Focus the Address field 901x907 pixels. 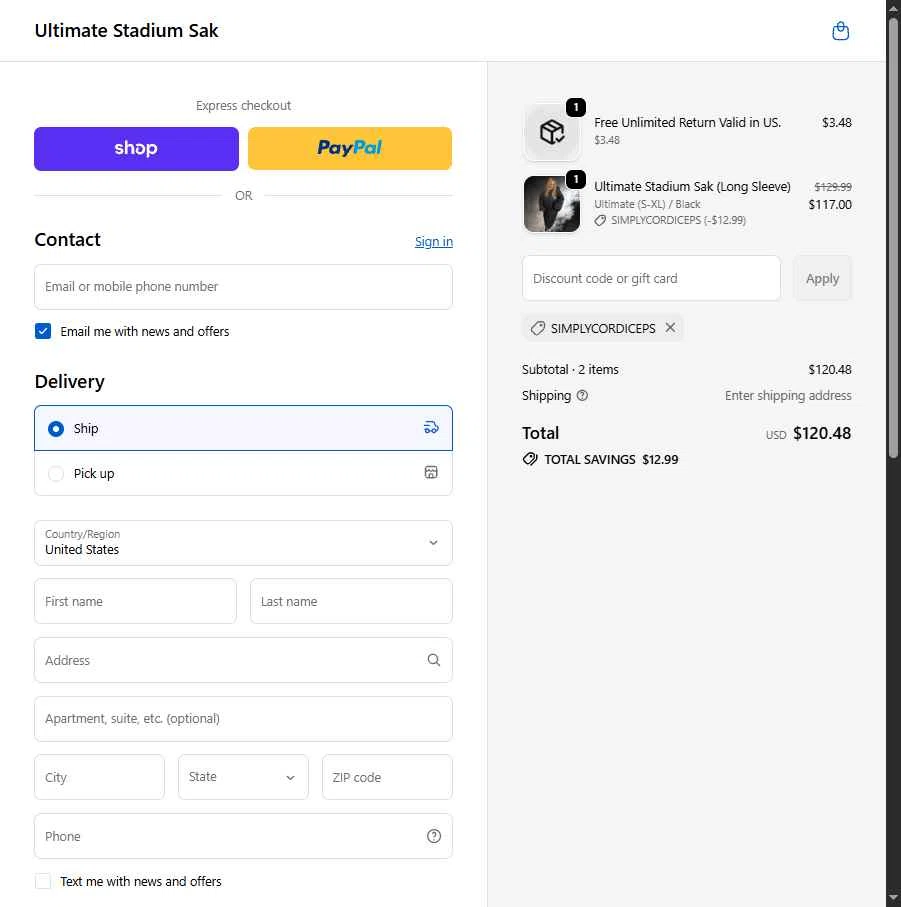coord(243,660)
